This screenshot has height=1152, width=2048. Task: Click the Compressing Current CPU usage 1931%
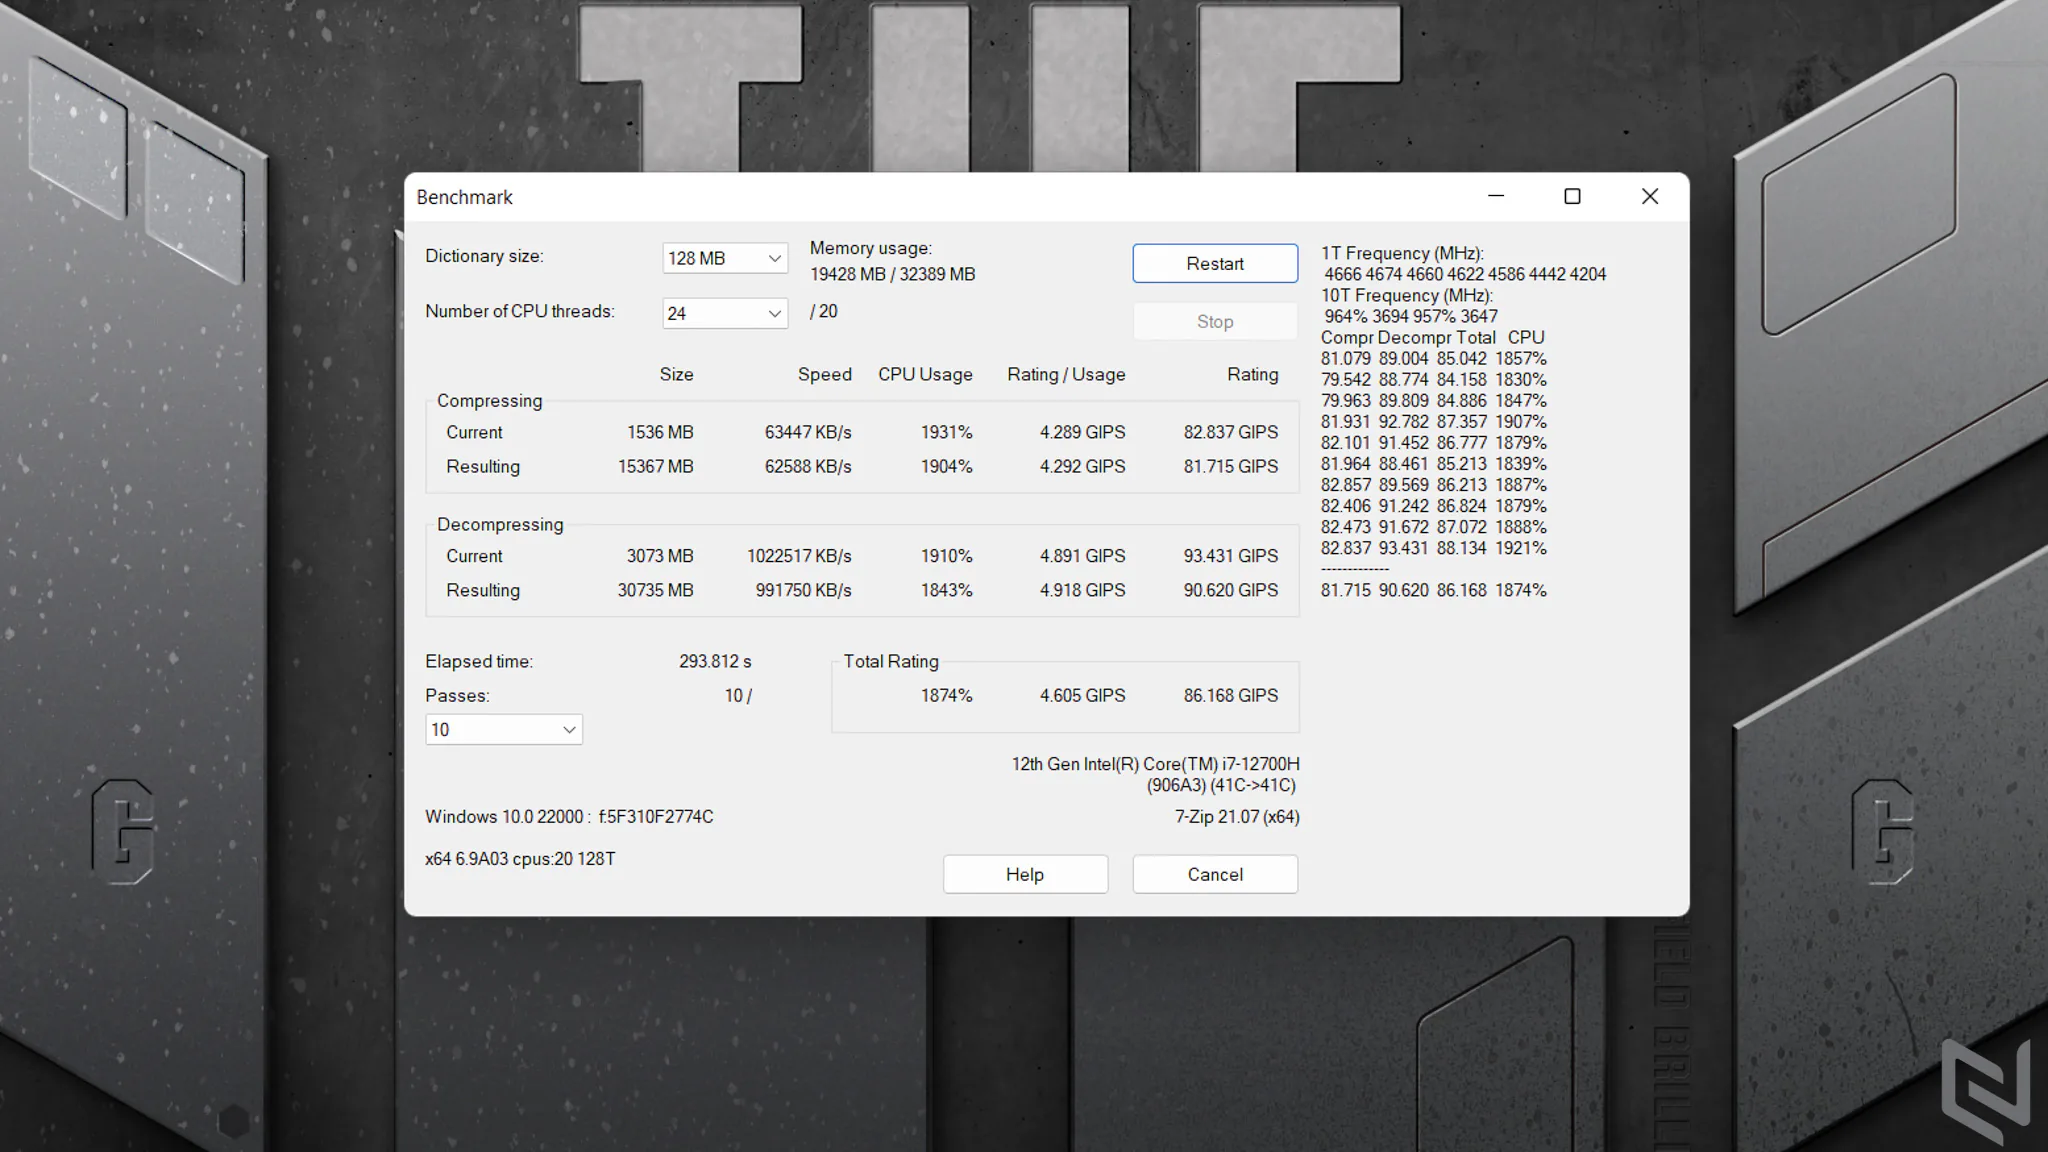click(946, 432)
